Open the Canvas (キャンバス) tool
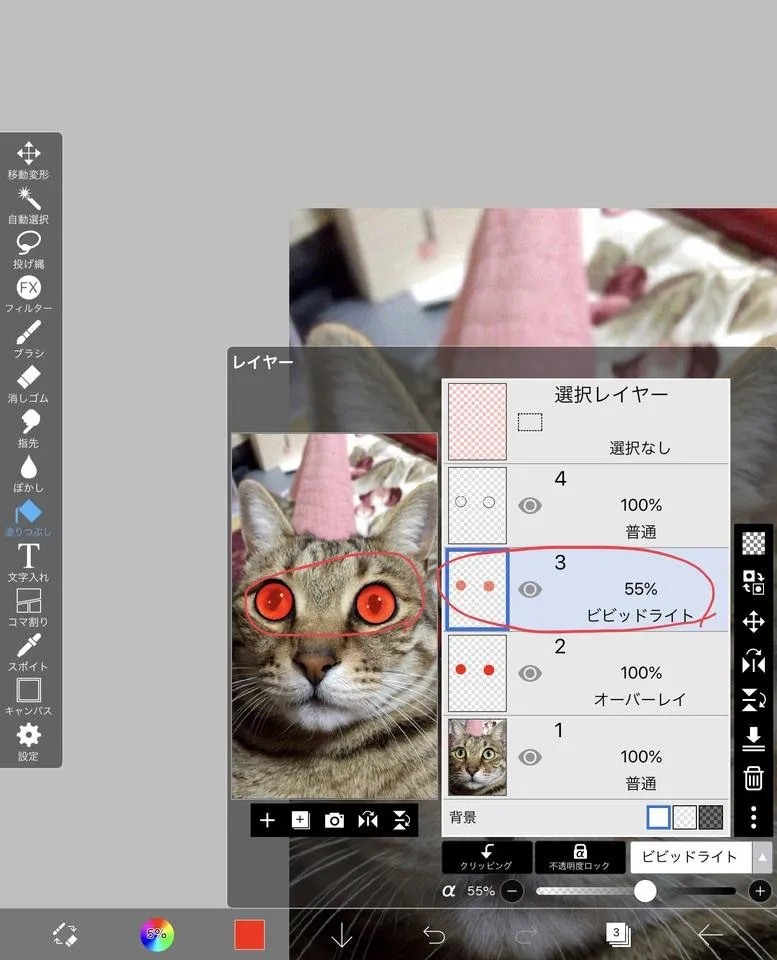 pyautogui.click(x=28, y=697)
